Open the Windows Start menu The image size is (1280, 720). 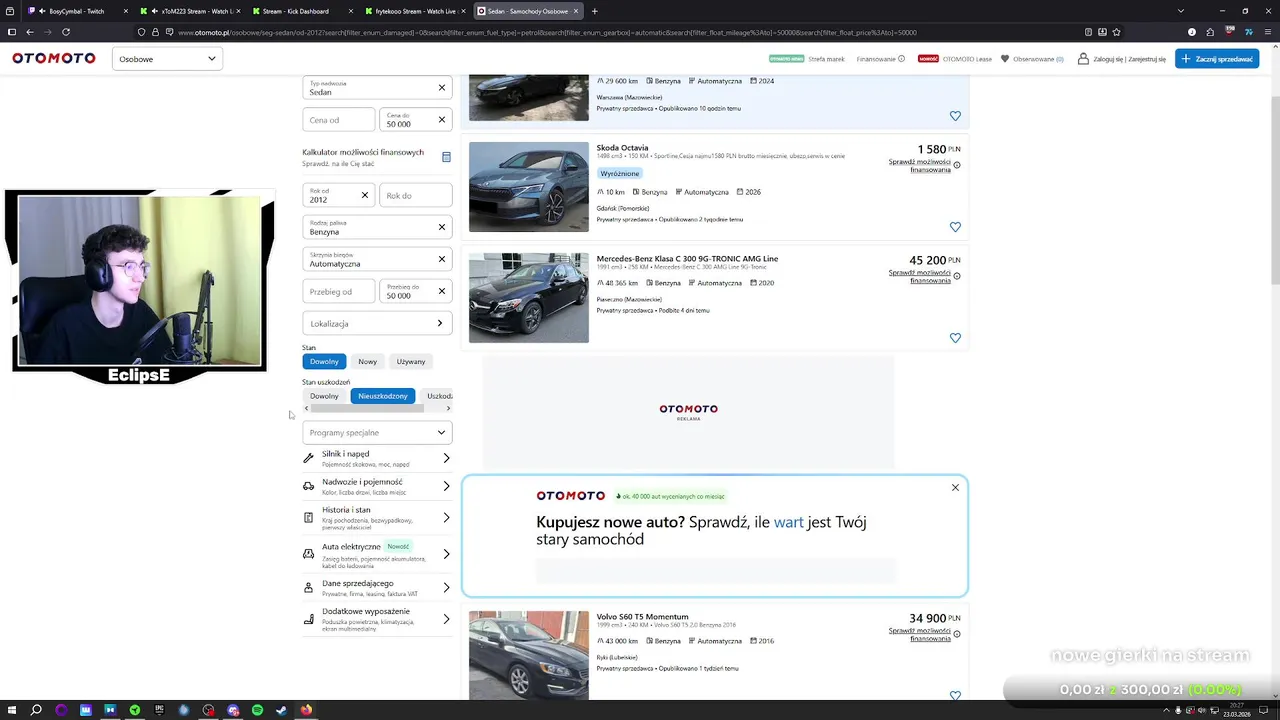11,710
